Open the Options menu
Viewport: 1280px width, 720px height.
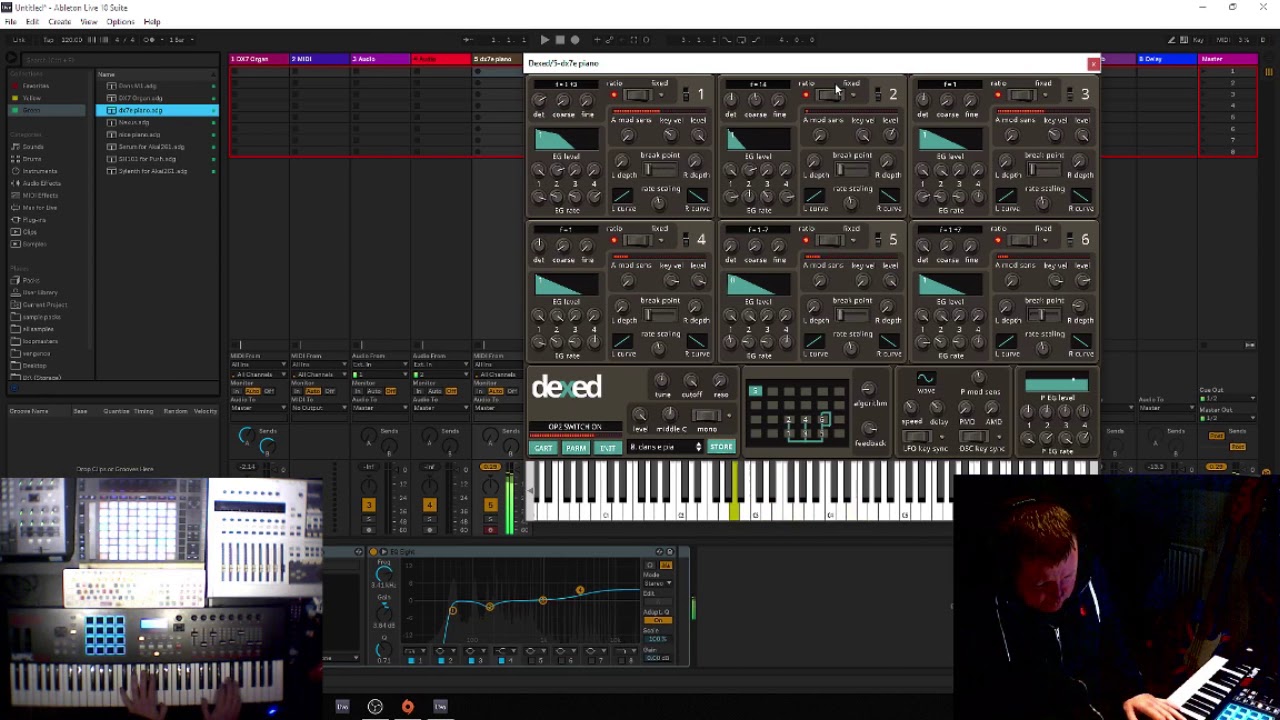tap(120, 22)
